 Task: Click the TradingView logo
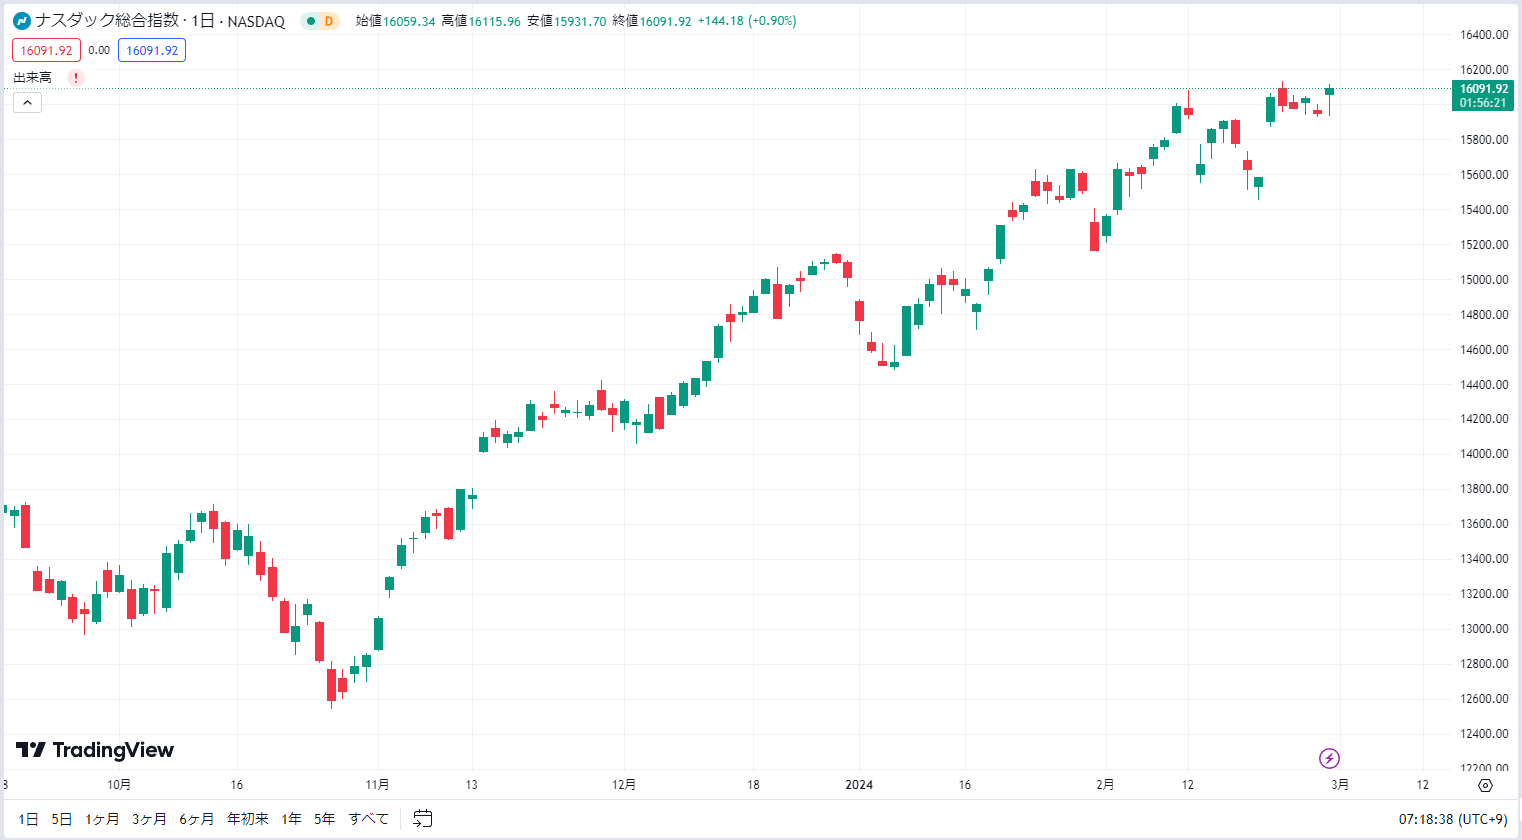(95, 750)
